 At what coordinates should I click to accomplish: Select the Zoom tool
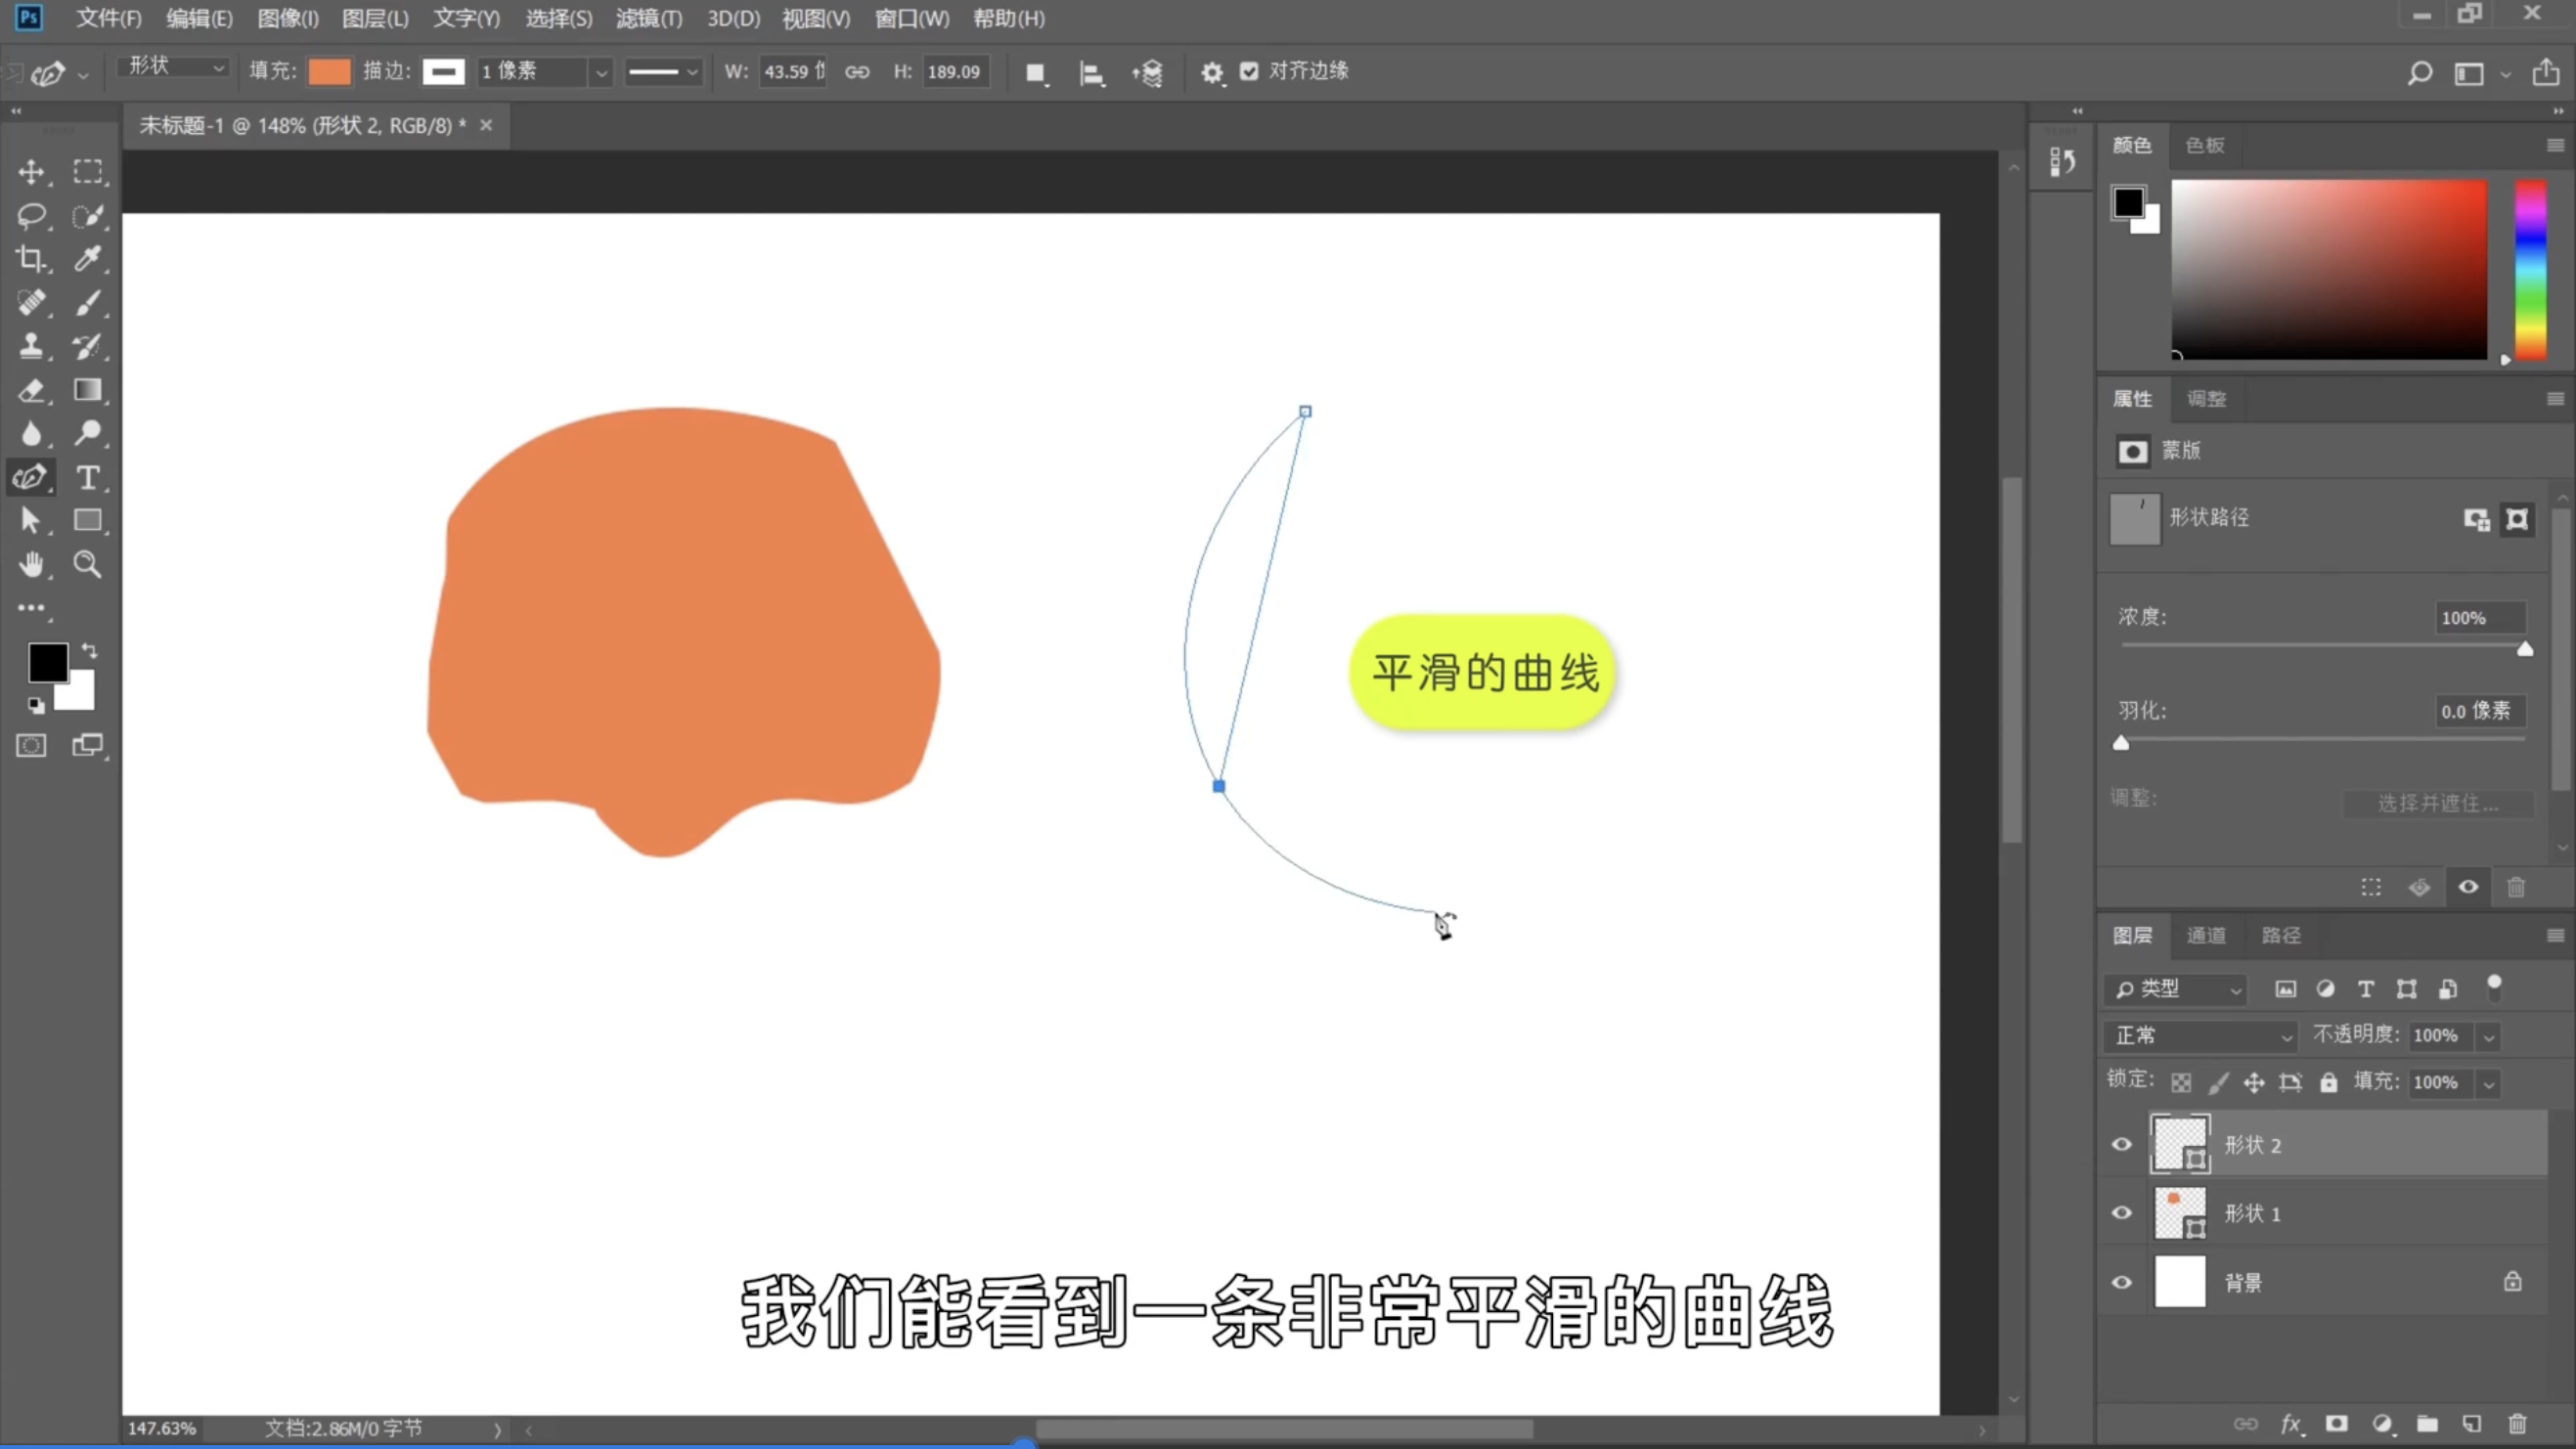(x=88, y=565)
